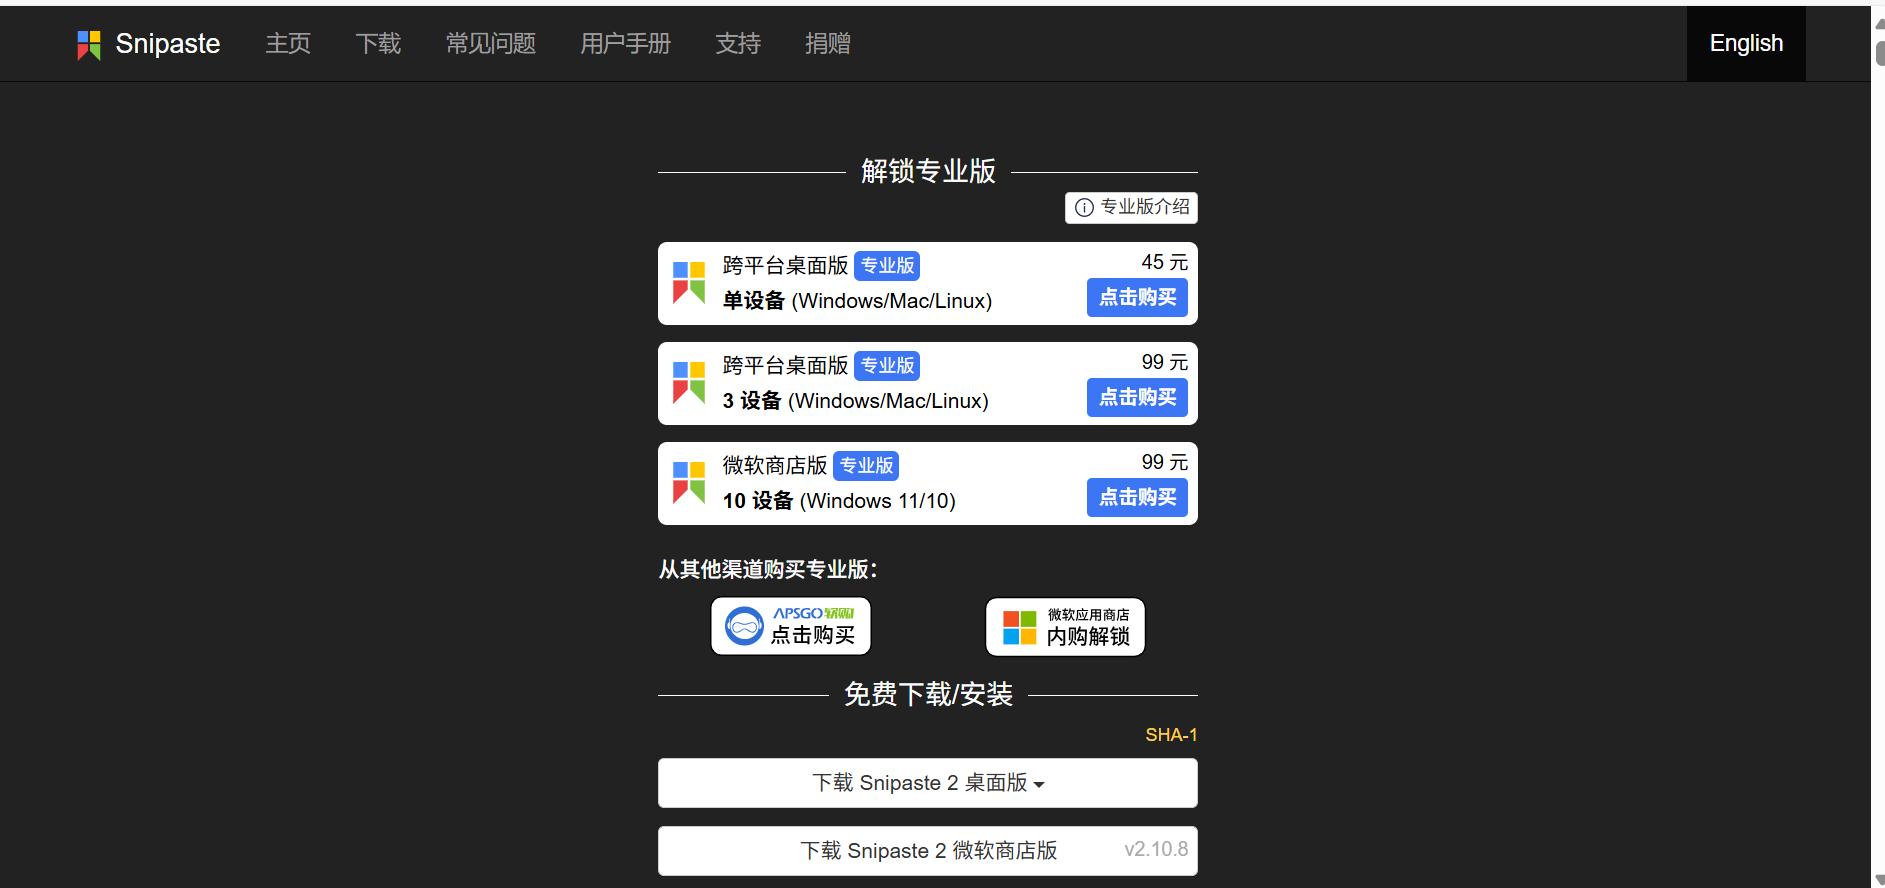The image size is (1885, 888).
Task: Click the 45 元 price text
Action: click(x=1165, y=262)
